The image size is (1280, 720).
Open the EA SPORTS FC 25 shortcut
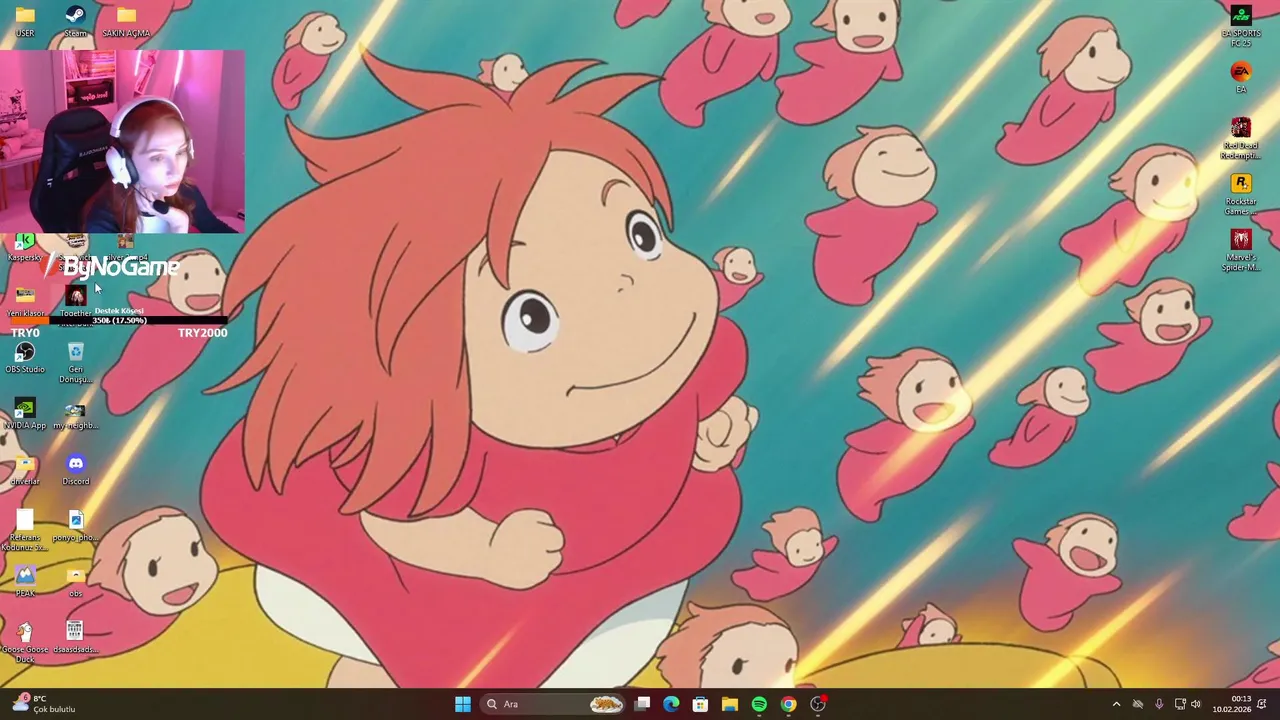[1241, 26]
